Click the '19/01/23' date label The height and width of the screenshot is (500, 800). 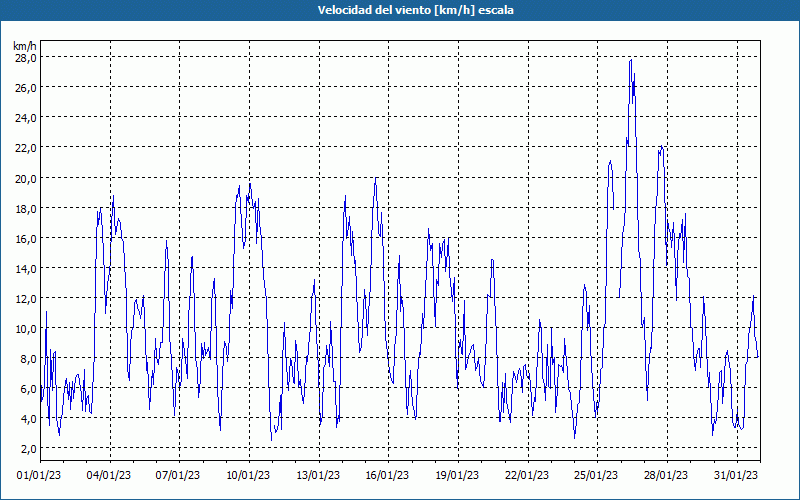pos(457,475)
